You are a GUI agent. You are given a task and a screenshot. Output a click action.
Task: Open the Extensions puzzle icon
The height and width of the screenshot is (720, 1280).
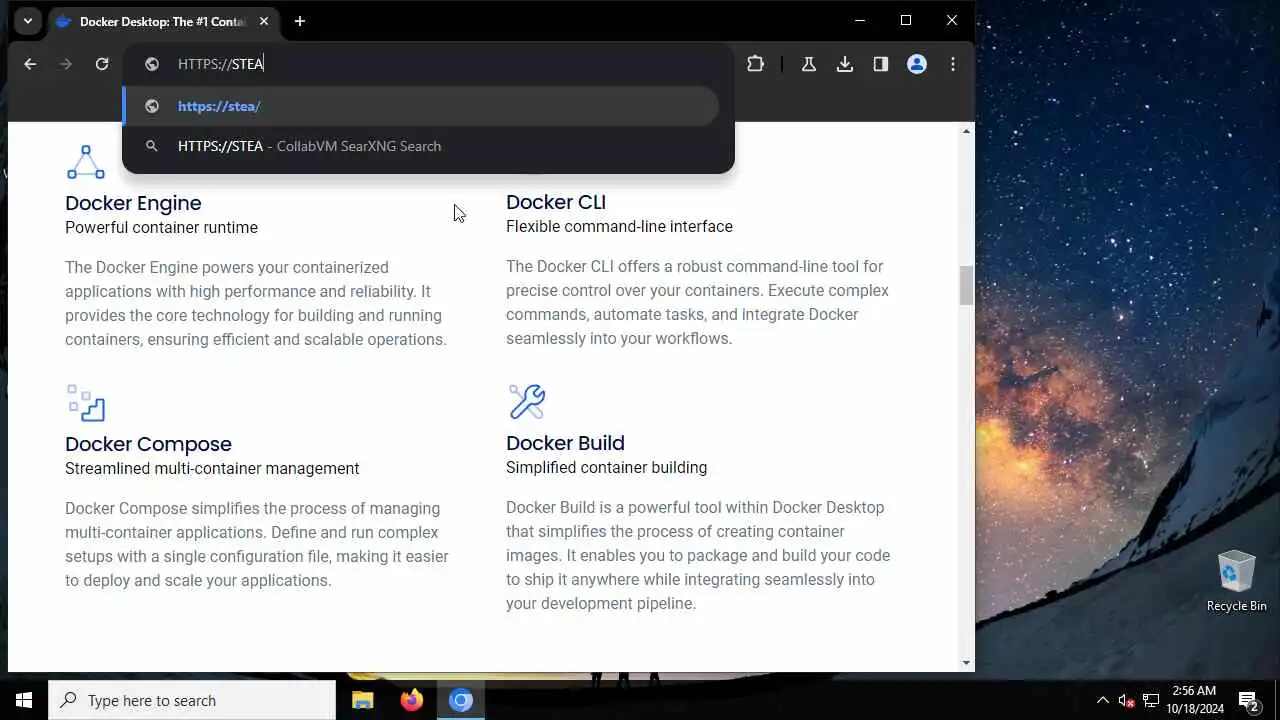point(755,64)
